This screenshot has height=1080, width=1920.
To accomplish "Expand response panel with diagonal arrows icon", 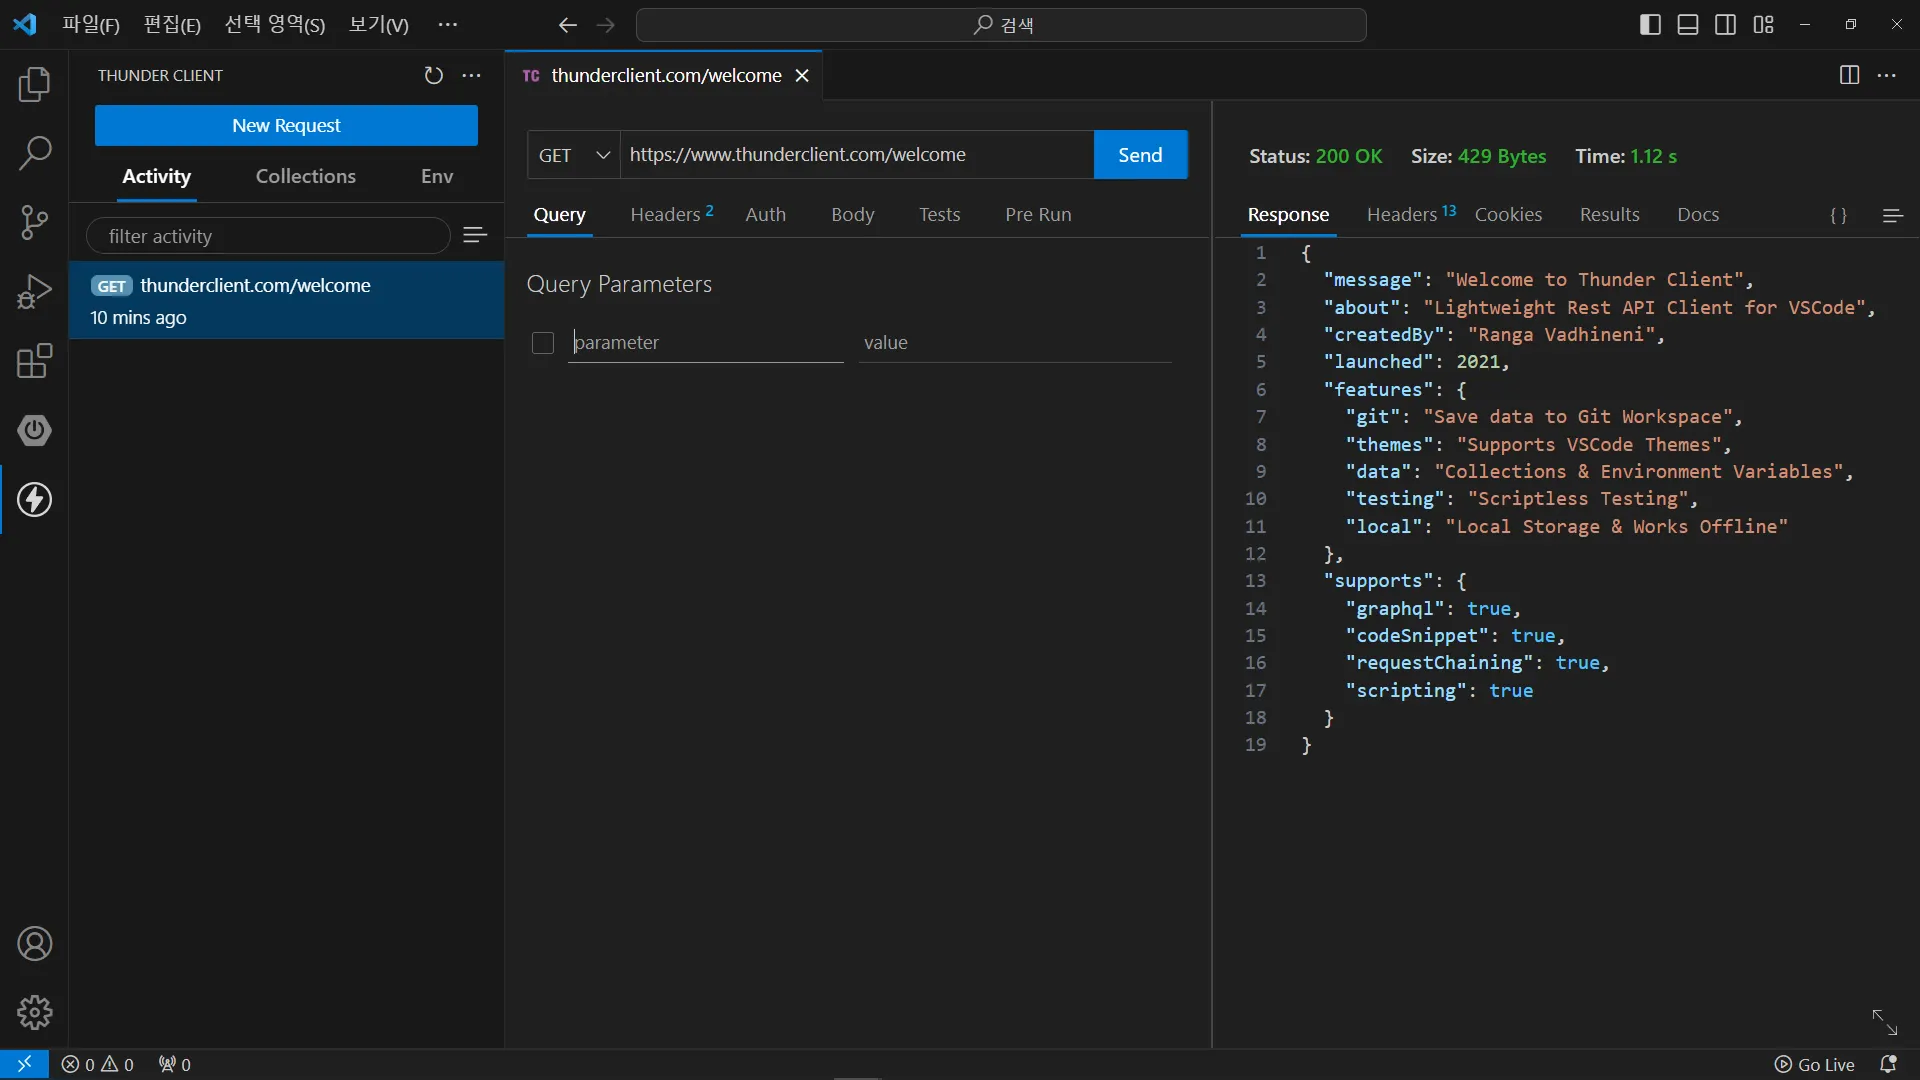I will (1884, 1022).
